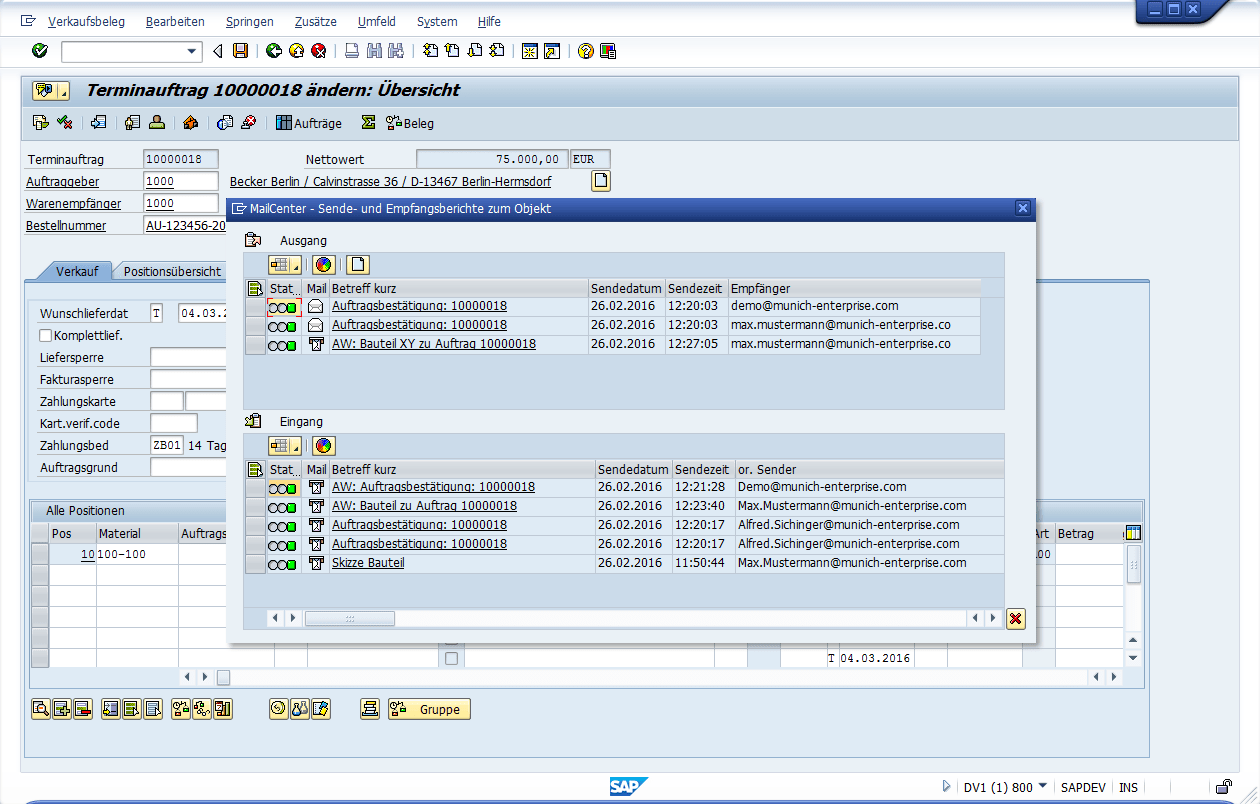Click the header partner person icon
This screenshot has height=804, width=1260.
[157, 123]
